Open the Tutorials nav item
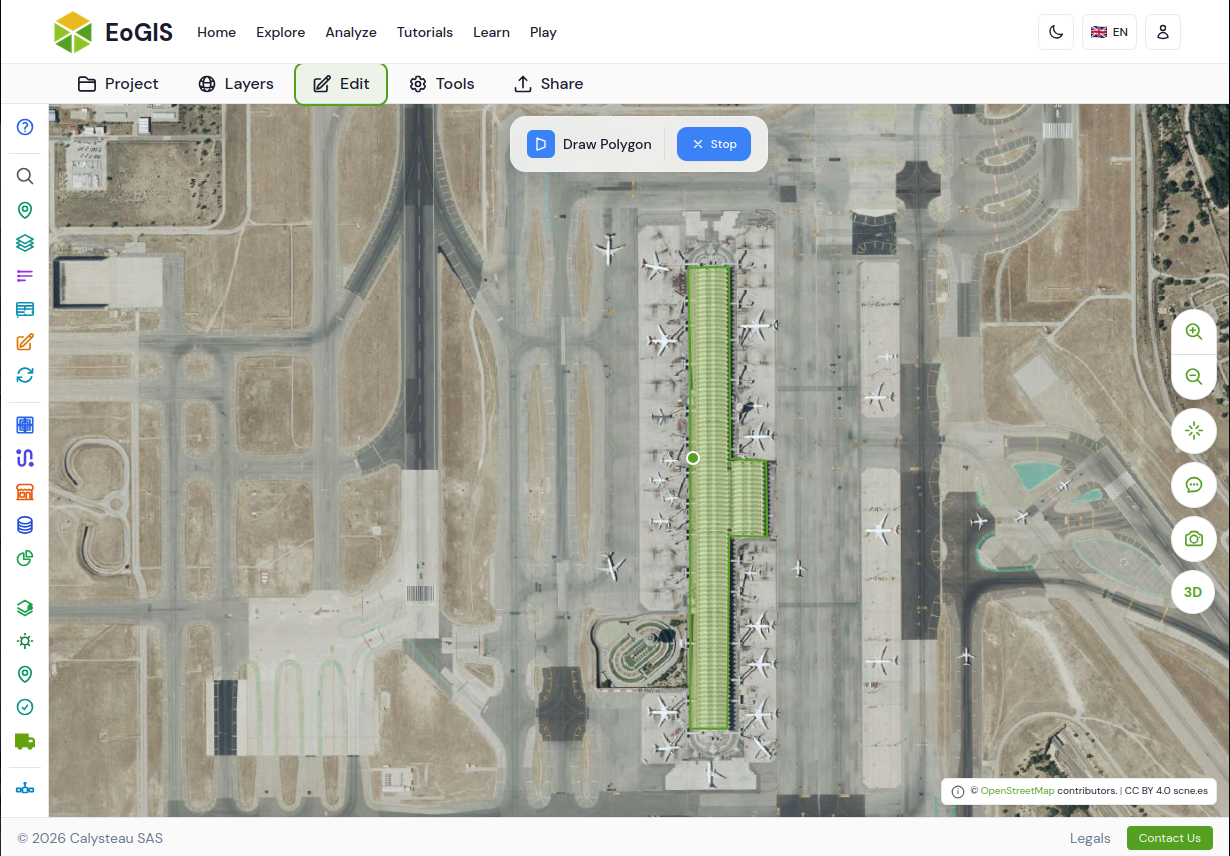 click(x=425, y=32)
